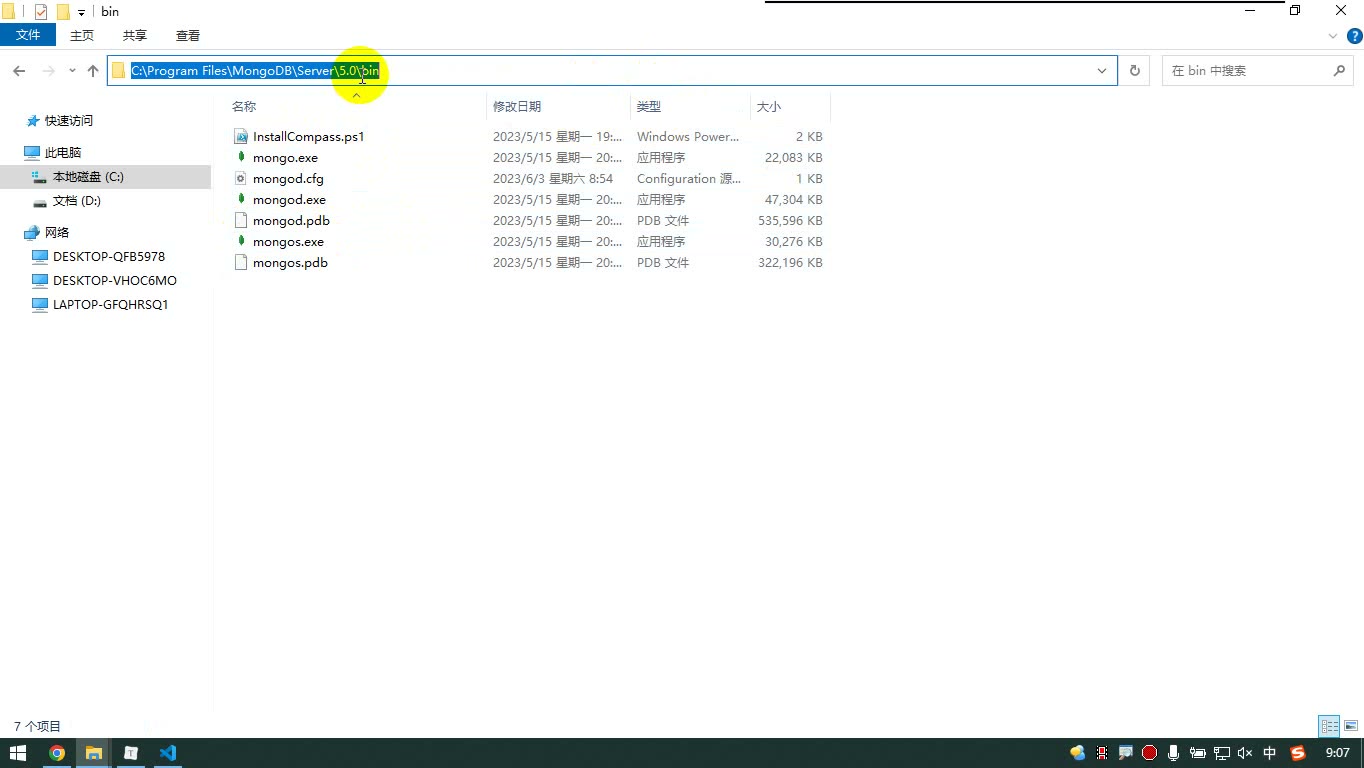Image resolution: width=1364 pixels, height=768 pixels.
Task: Select the InstallCompass.ps1 file
Action: (x=308, y=137)
